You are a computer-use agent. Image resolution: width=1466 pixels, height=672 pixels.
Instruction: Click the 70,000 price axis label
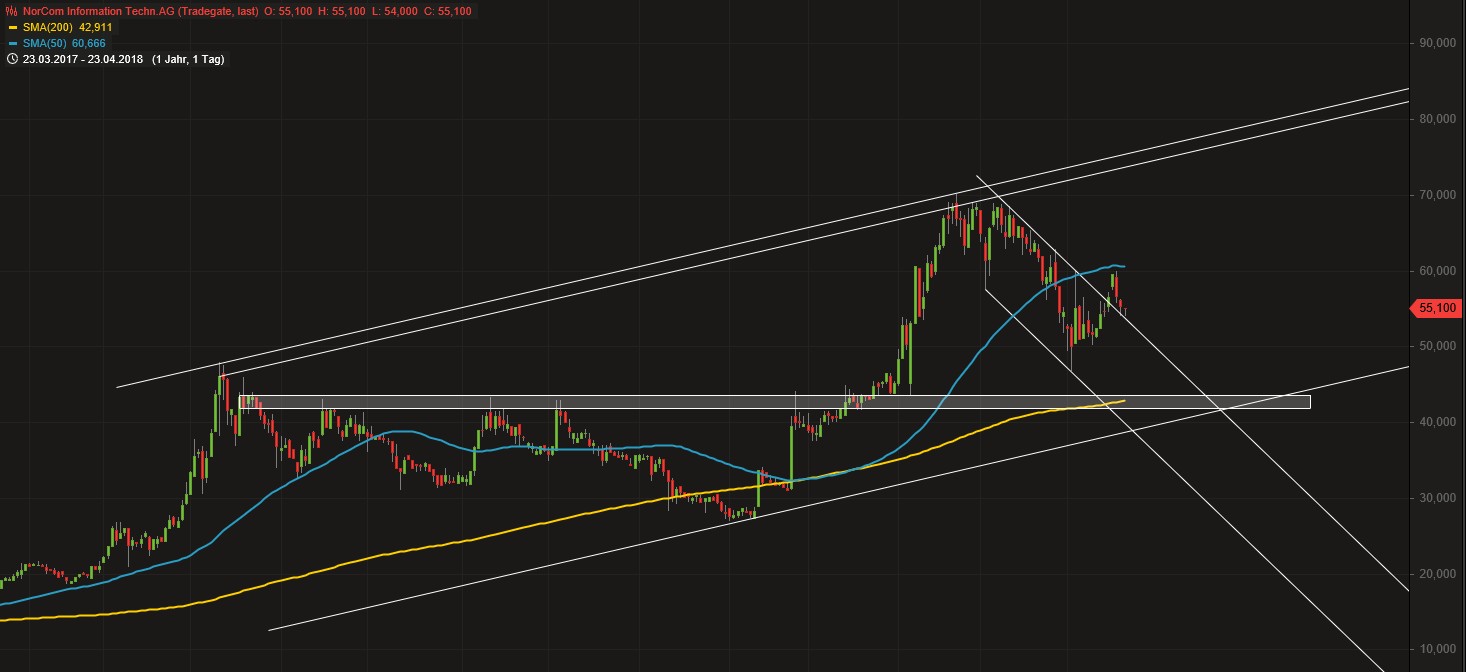pyautogui.click(x=1436, y=195)
